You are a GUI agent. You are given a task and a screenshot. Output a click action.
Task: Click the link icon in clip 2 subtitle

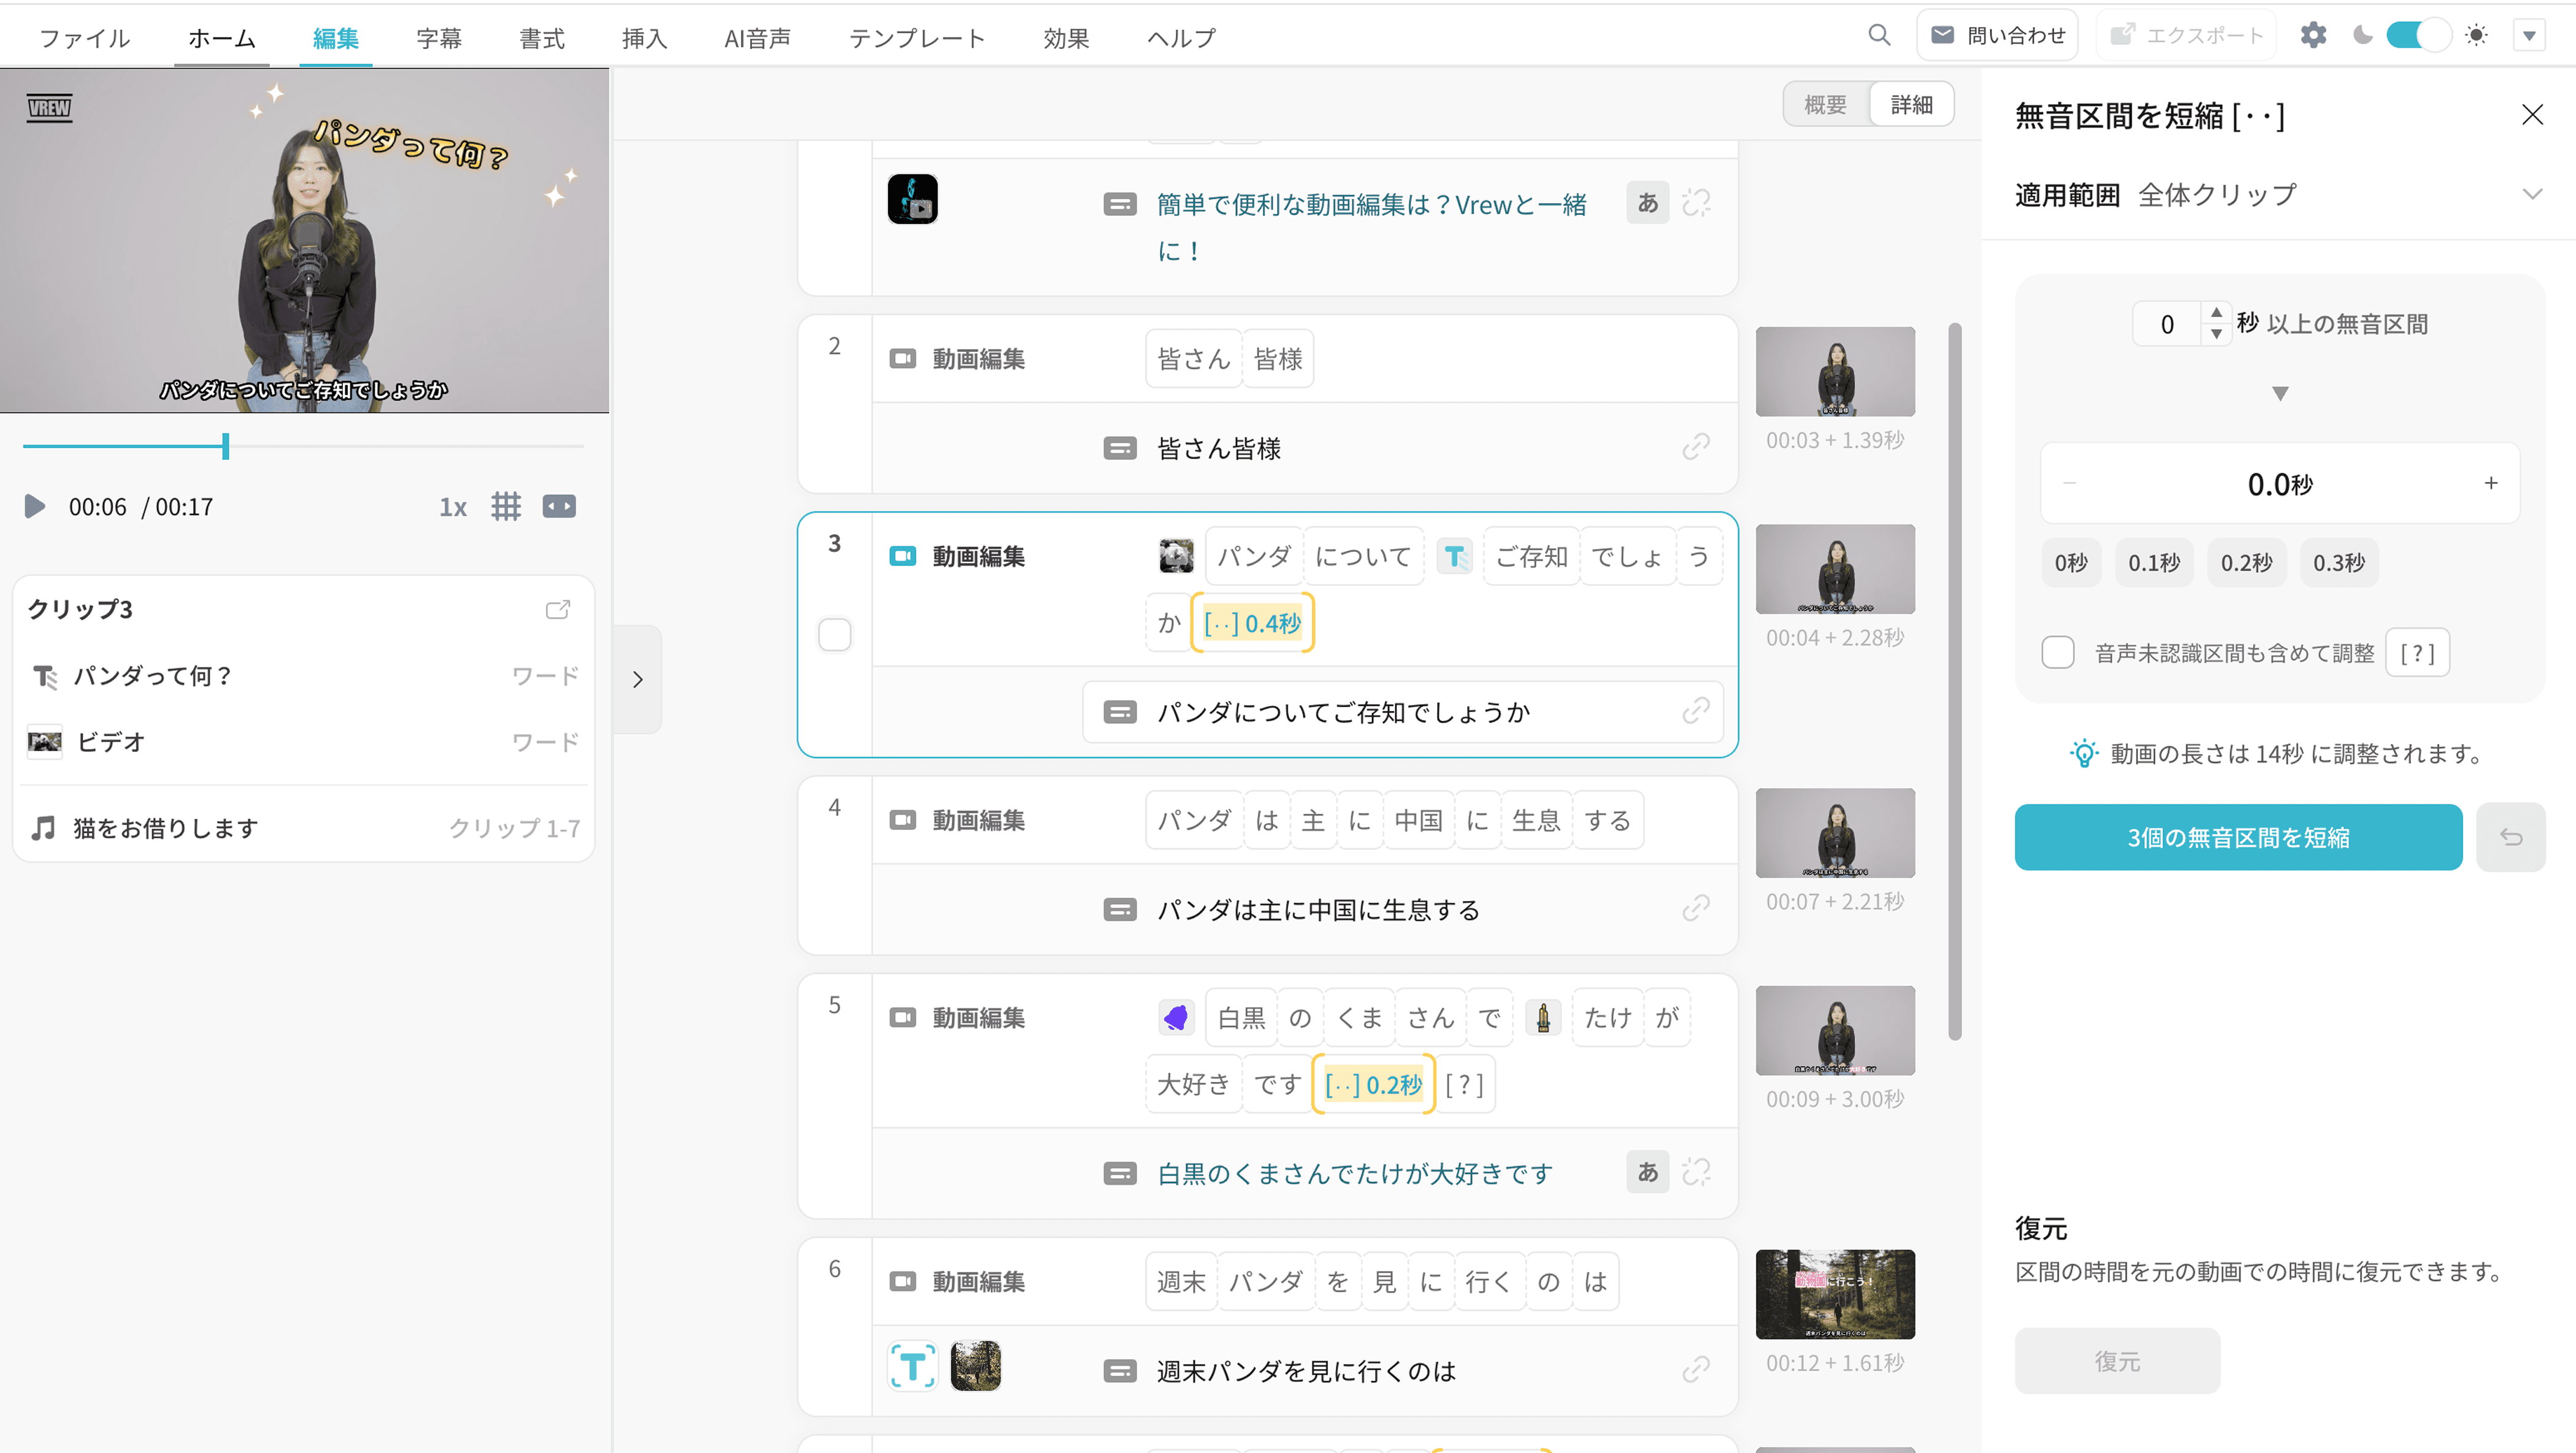click(1696, 447)
